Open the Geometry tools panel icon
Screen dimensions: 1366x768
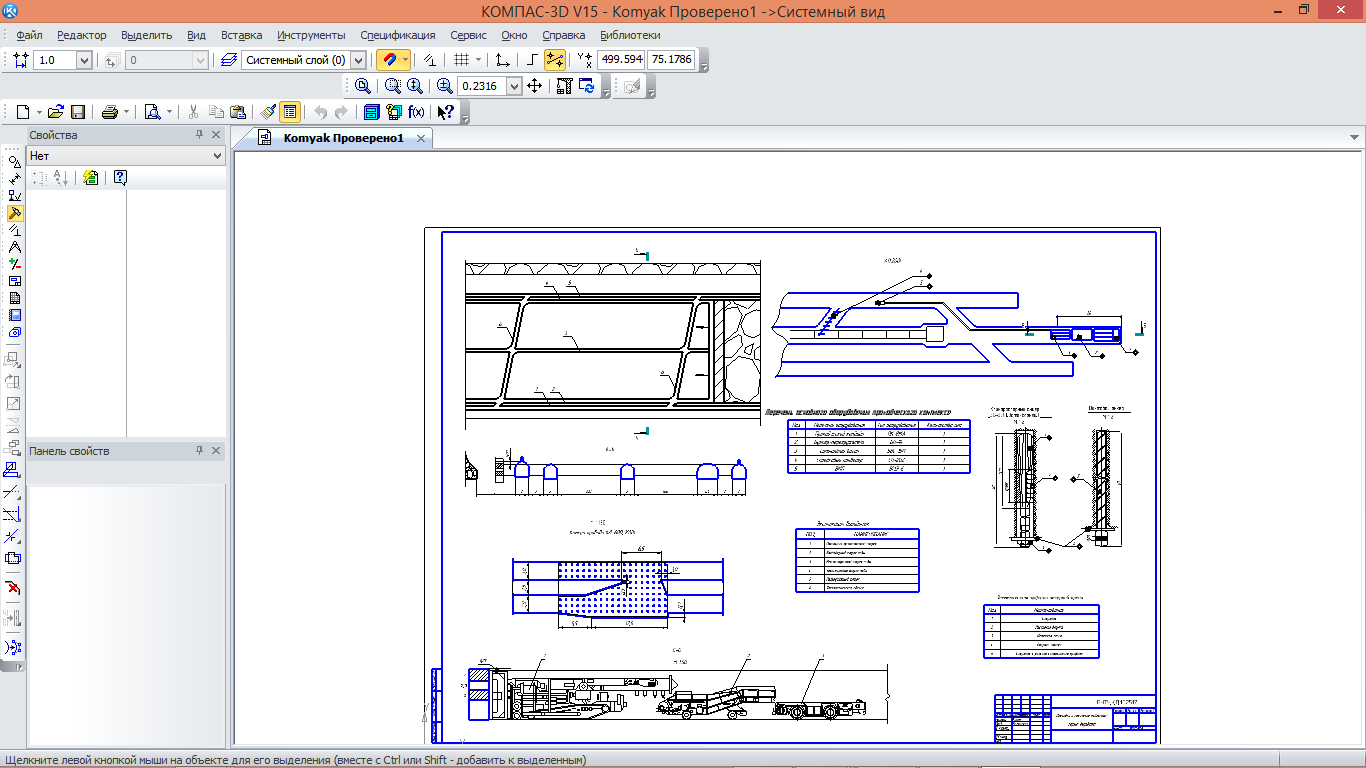pos(15,162)
